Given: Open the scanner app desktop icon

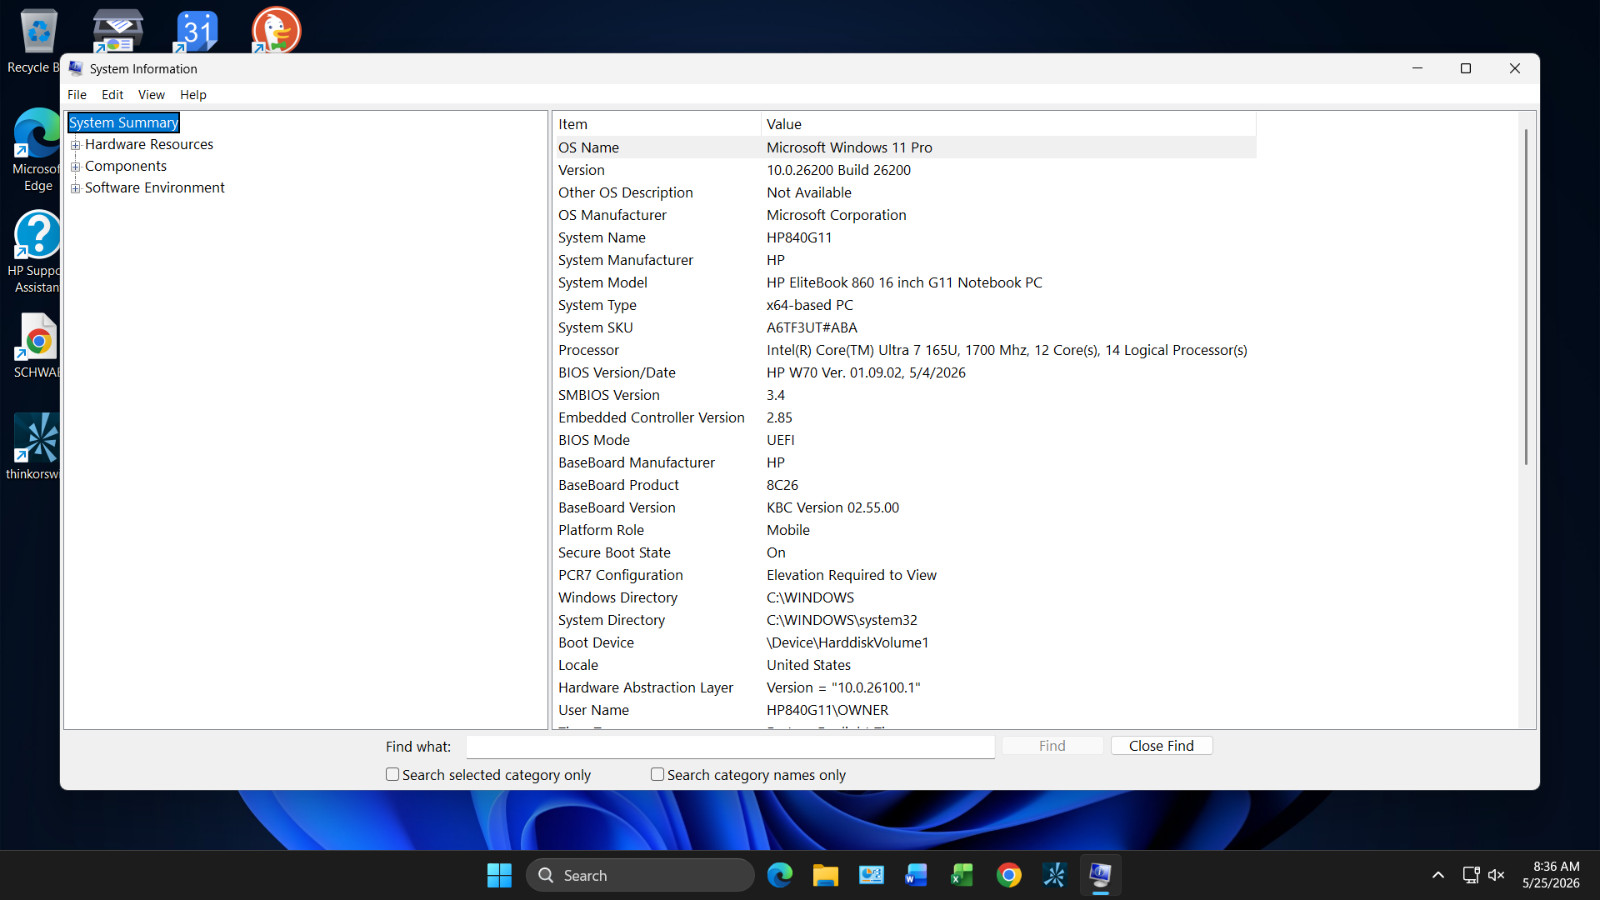Looking at the screenshot, I should point(117,30).
